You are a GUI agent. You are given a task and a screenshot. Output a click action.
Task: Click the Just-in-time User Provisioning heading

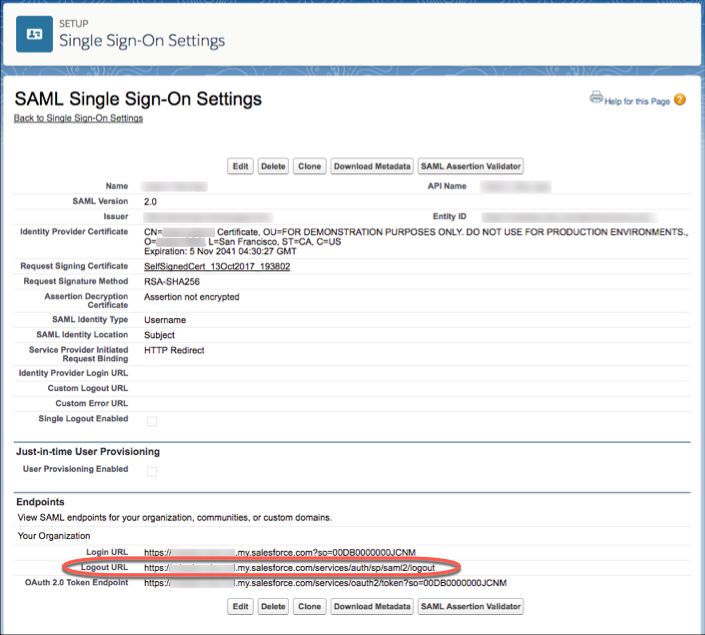click(x=88, y=452)
